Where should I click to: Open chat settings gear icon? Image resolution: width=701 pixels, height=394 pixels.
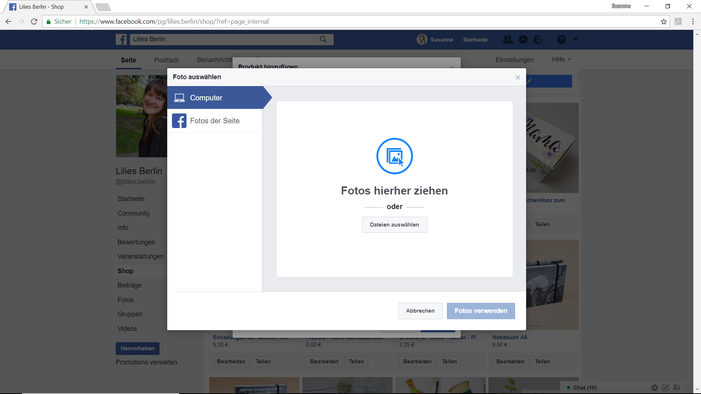655,387
